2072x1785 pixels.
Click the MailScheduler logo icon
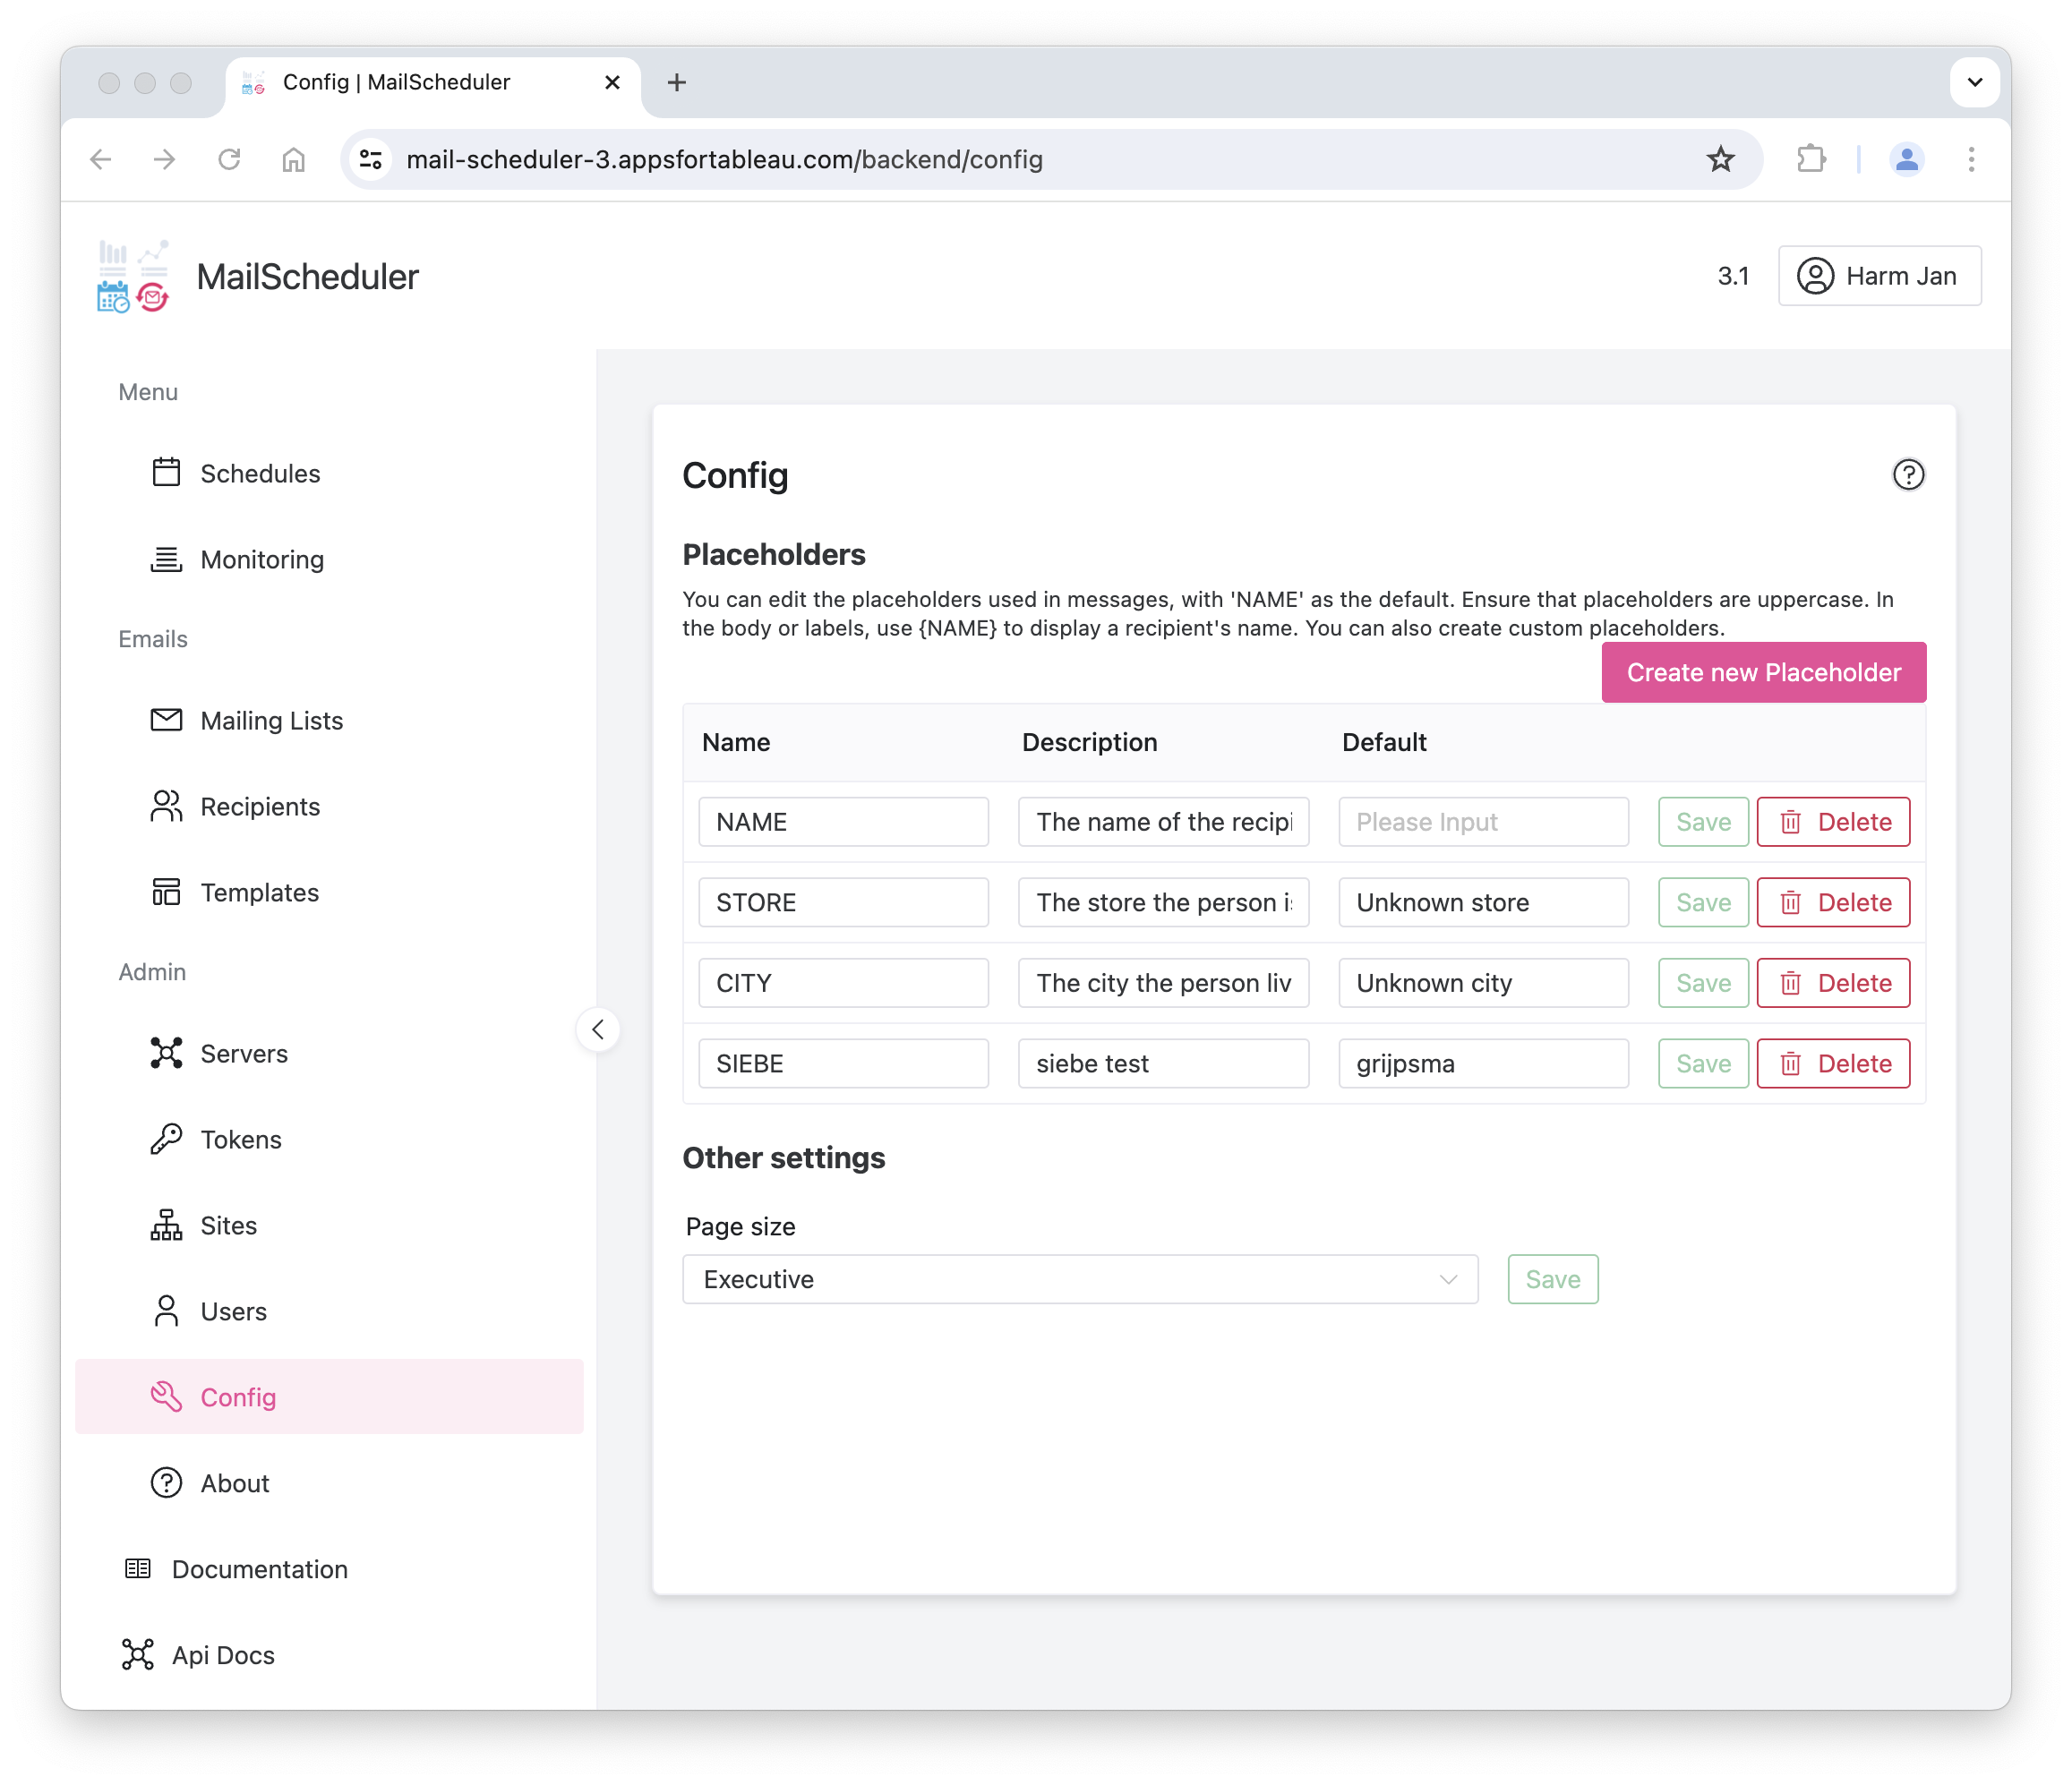pyautogui.click(x=133, y=277)
